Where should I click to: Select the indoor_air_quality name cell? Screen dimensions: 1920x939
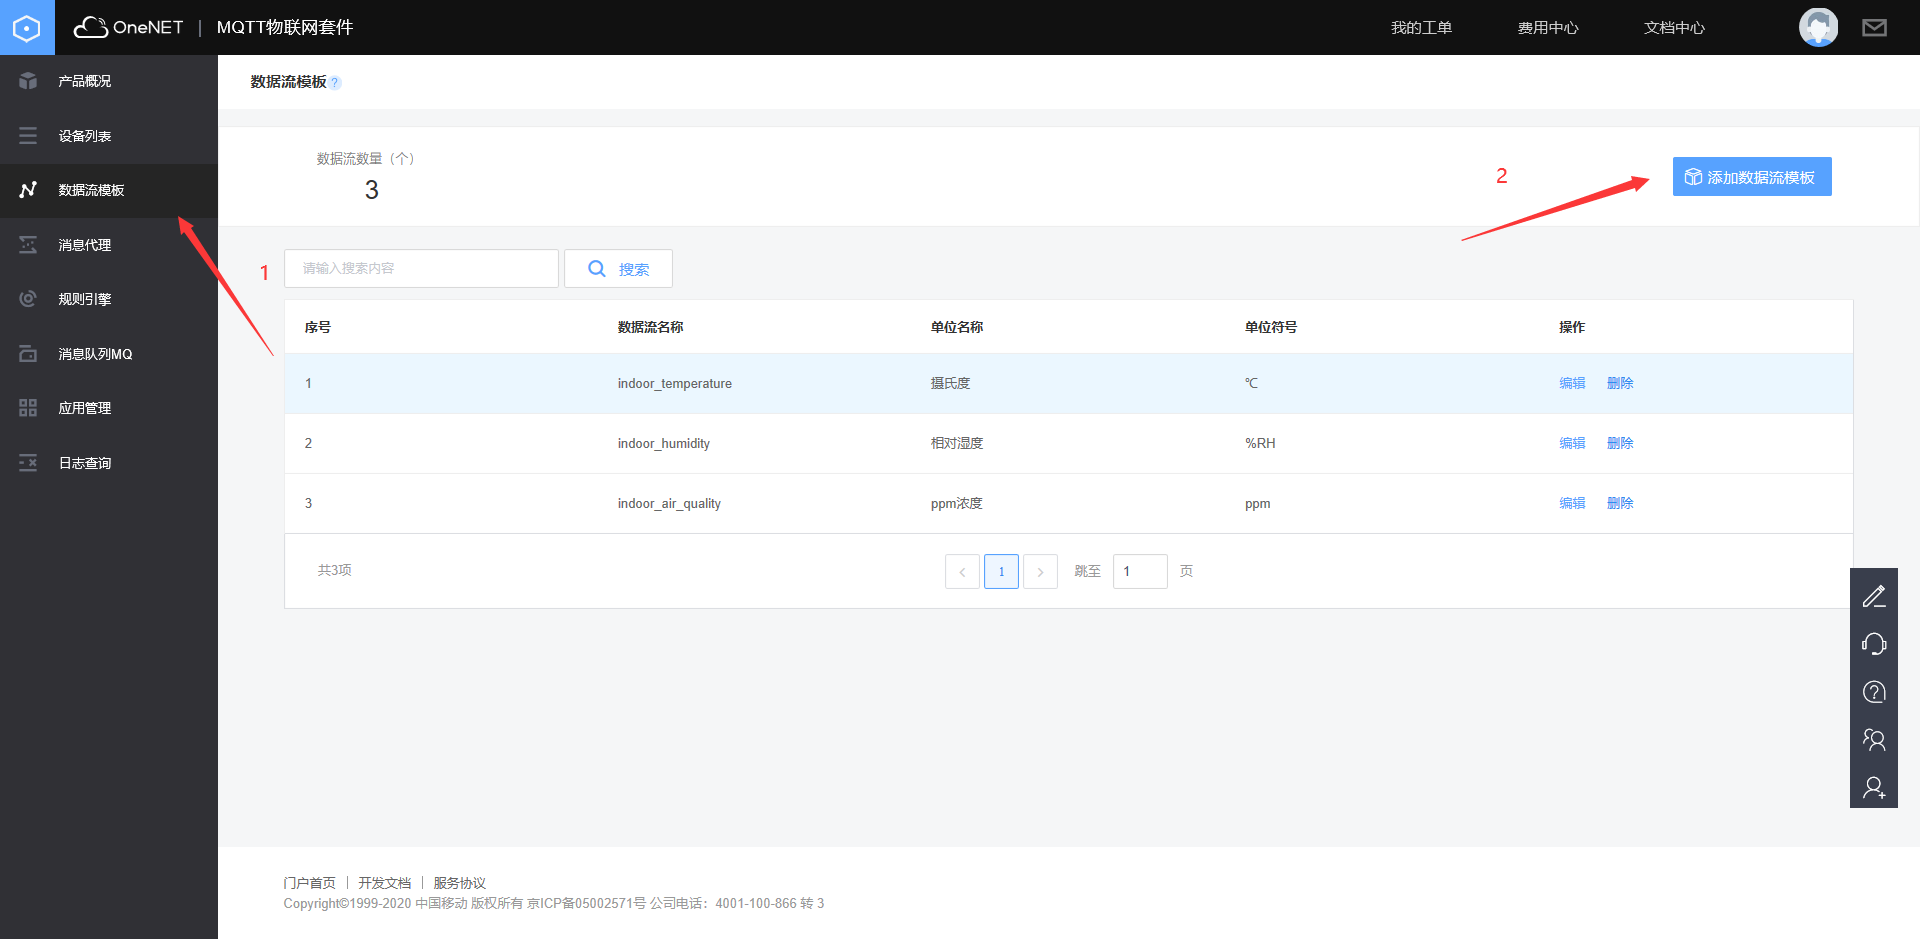669,504
